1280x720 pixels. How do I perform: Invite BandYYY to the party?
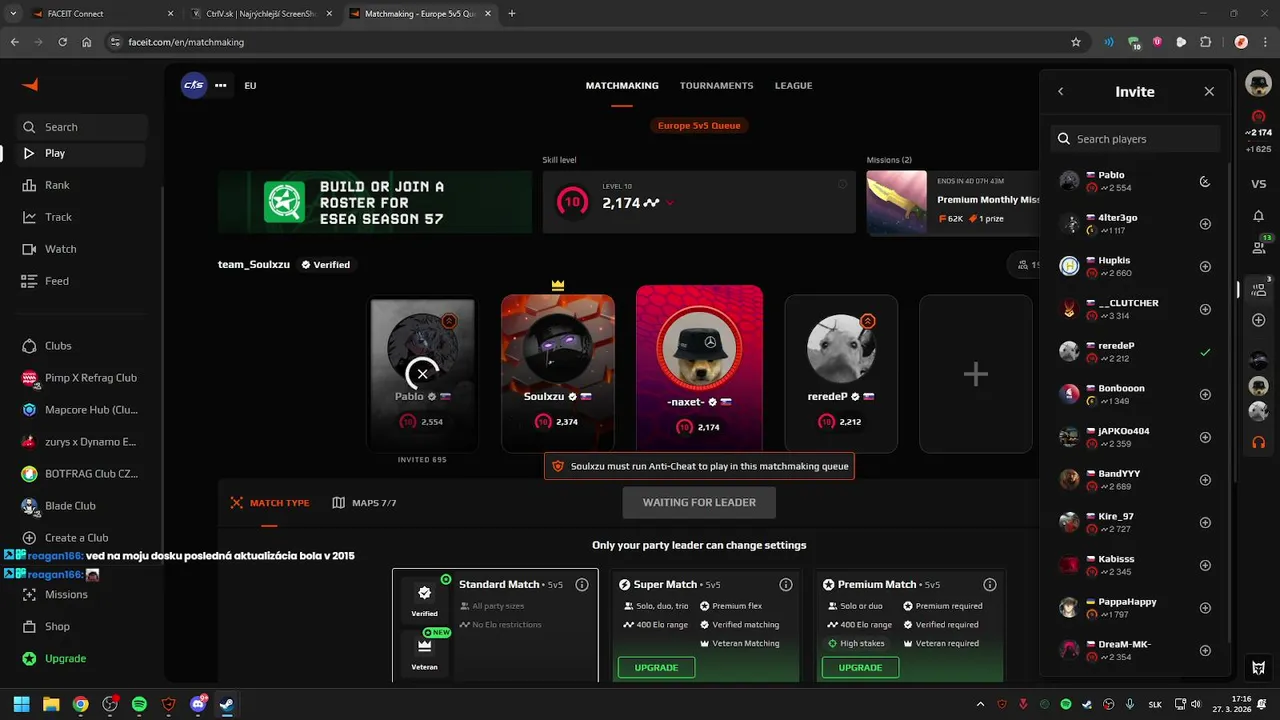point(1205,480)
